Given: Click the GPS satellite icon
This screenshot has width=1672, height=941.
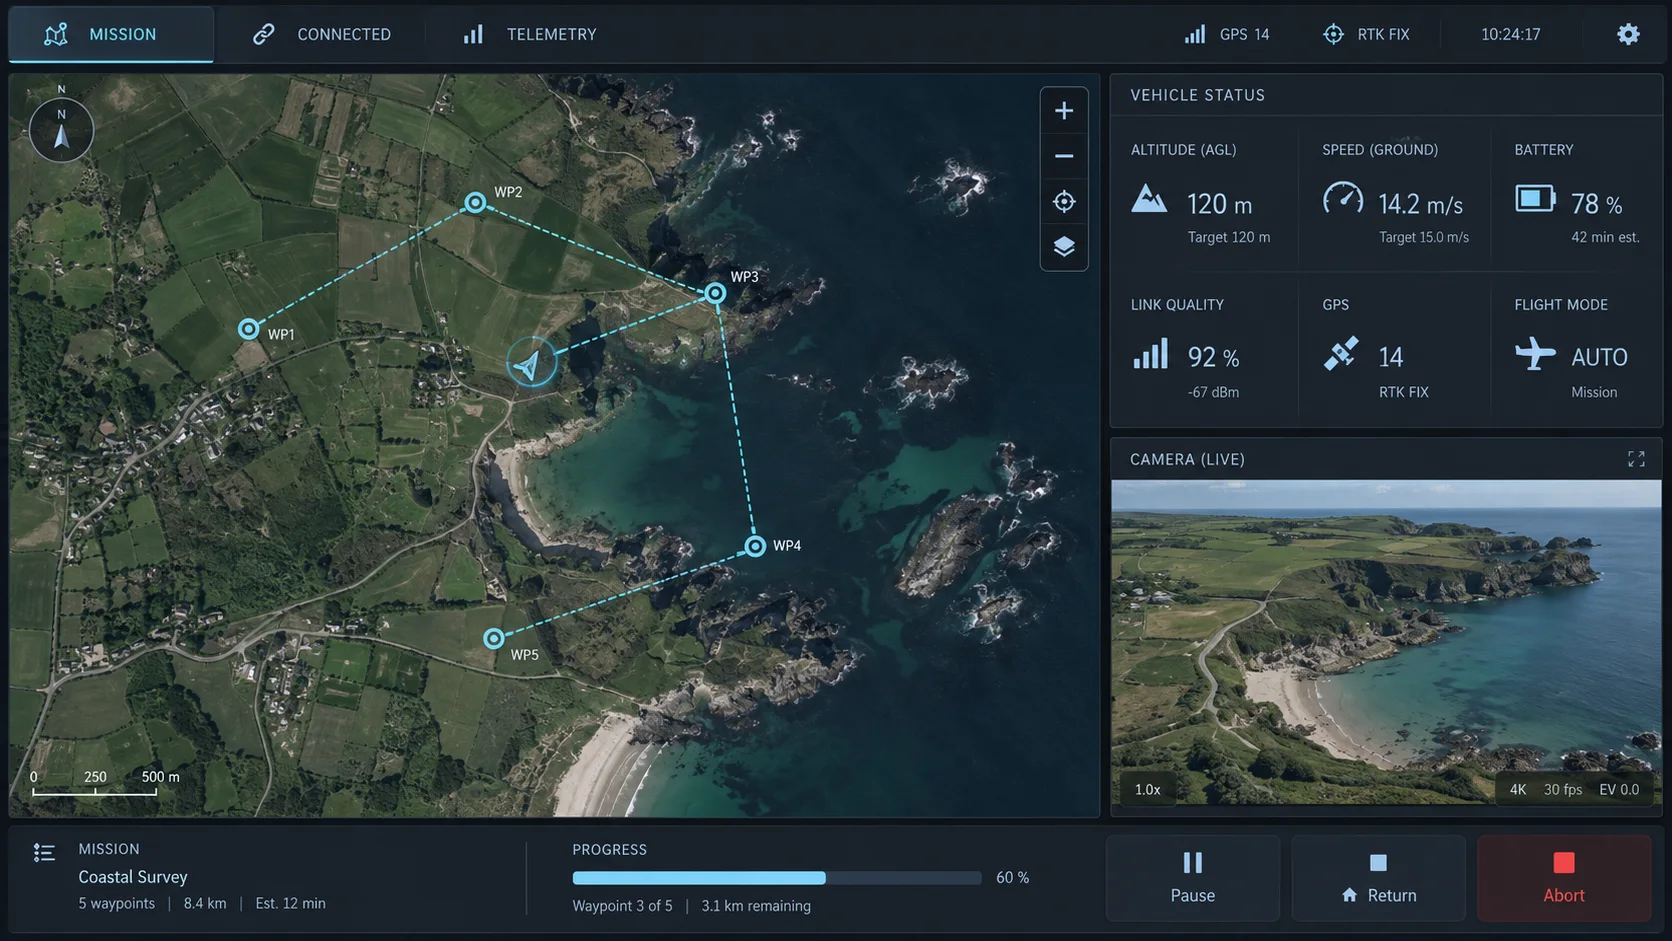Looking at the screenshot, I should (1341, 353).
